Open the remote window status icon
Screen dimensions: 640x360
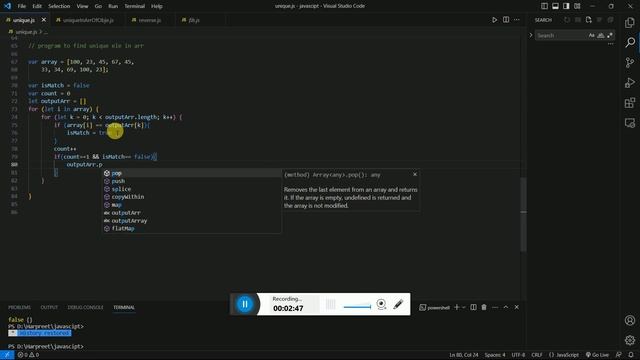click(7, 355)
